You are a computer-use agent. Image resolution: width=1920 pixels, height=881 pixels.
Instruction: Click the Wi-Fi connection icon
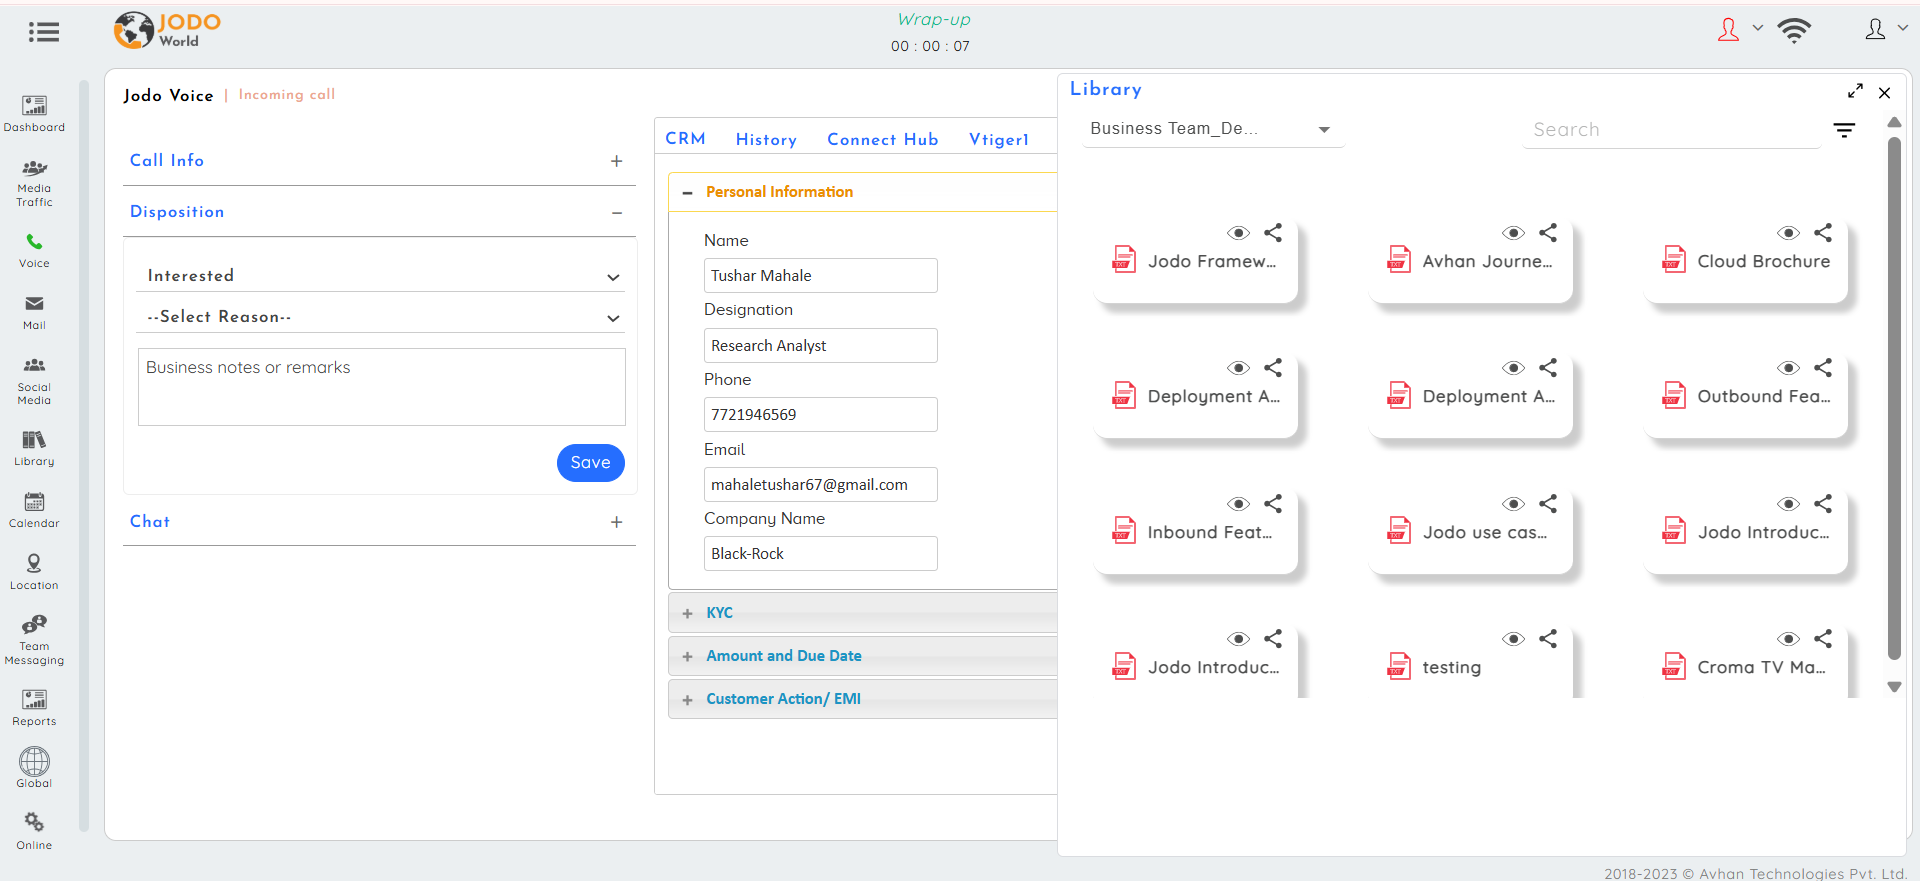coord(1795,31)
